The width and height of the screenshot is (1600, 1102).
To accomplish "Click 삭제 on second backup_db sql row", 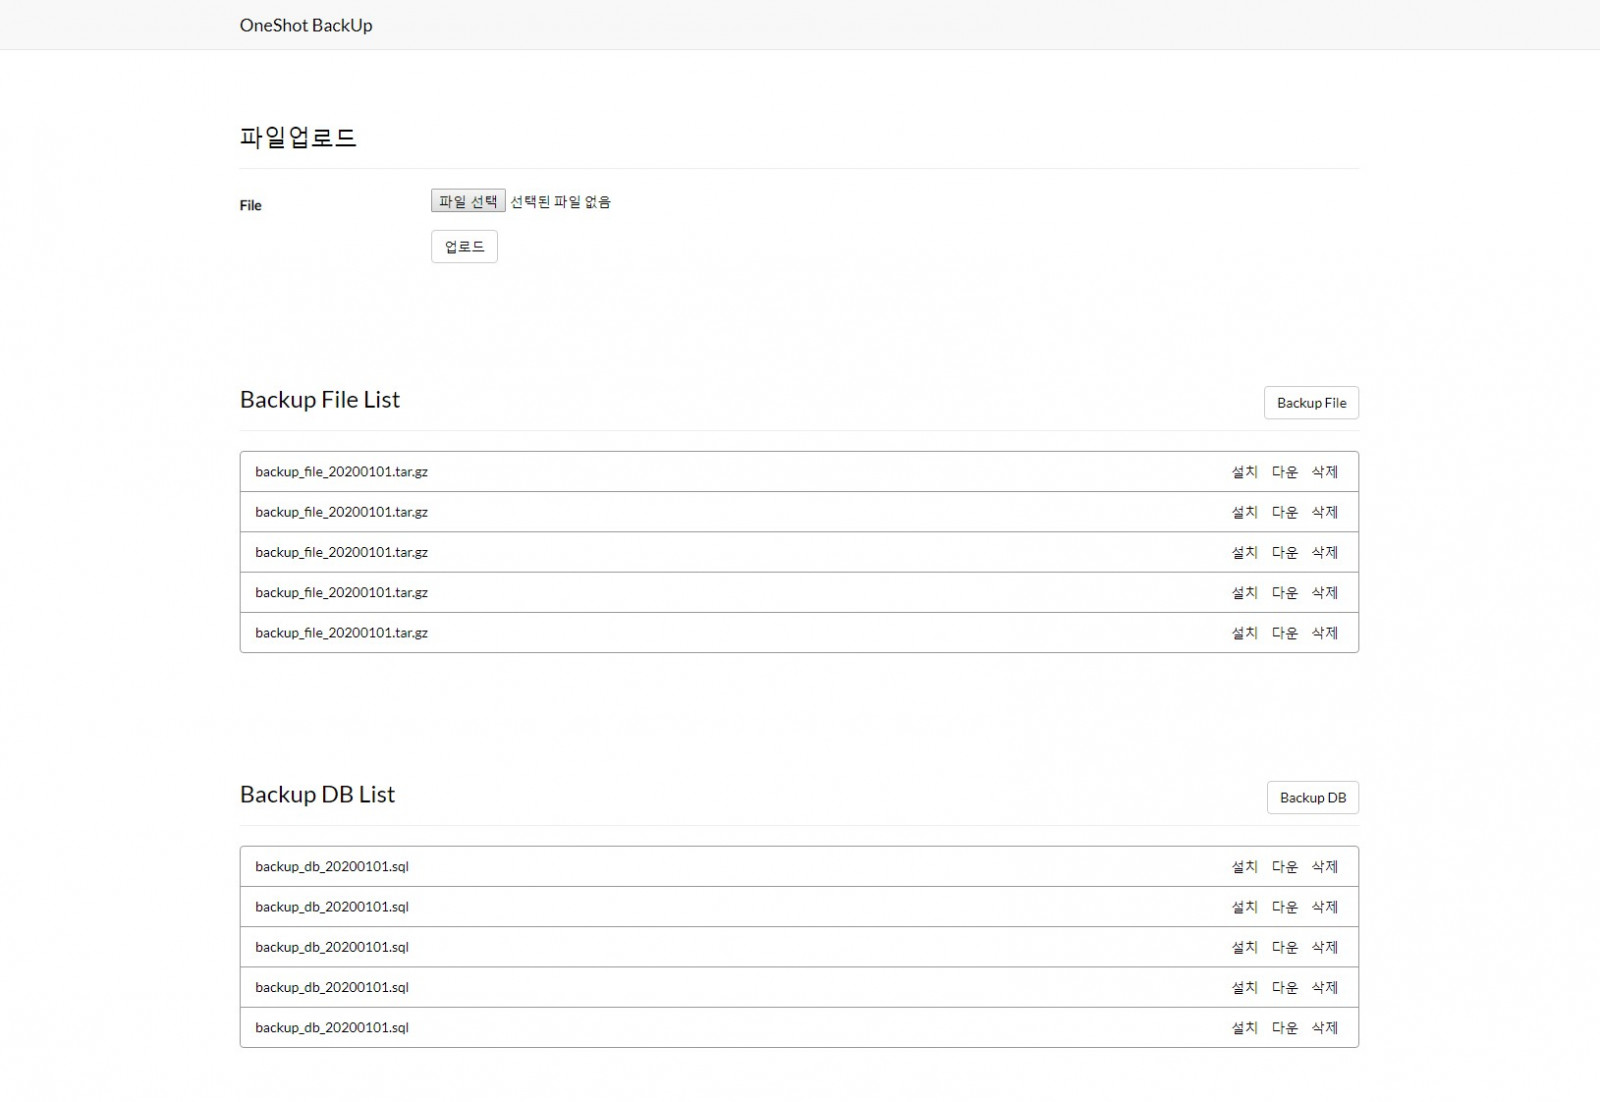I will 1325,907.
